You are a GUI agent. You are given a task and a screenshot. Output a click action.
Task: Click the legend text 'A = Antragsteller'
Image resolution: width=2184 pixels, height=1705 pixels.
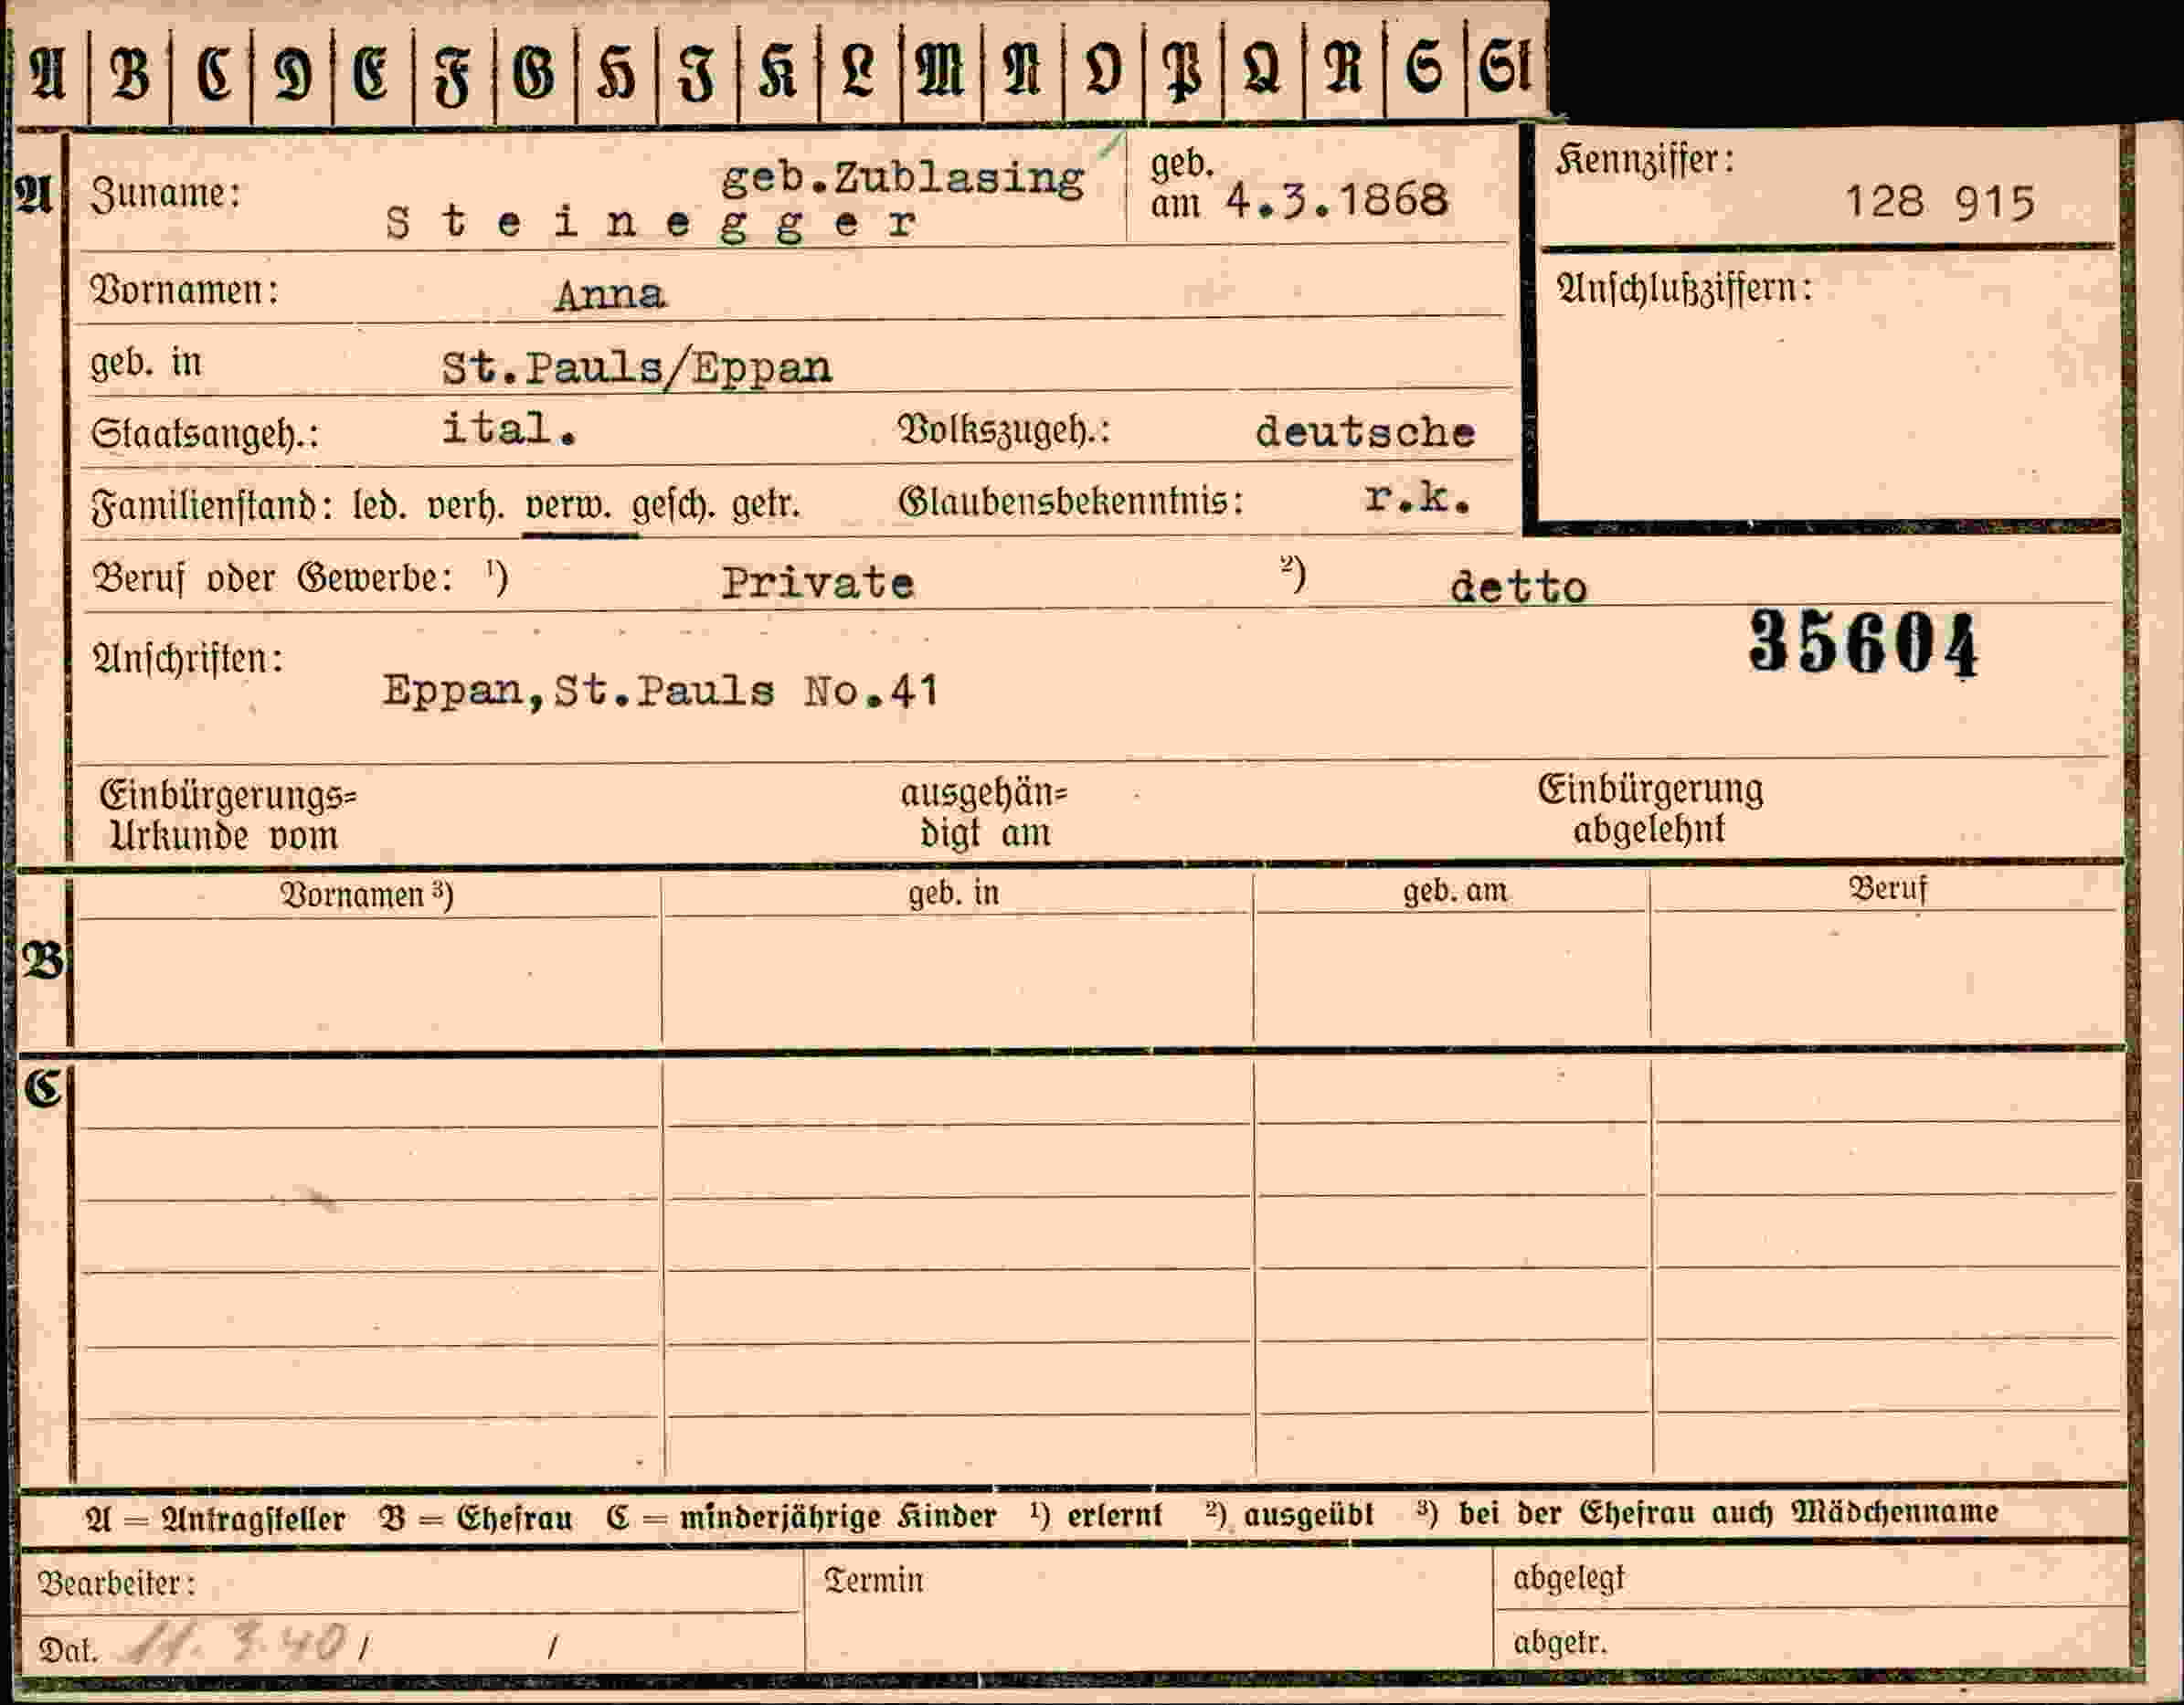pos(215,1520)
